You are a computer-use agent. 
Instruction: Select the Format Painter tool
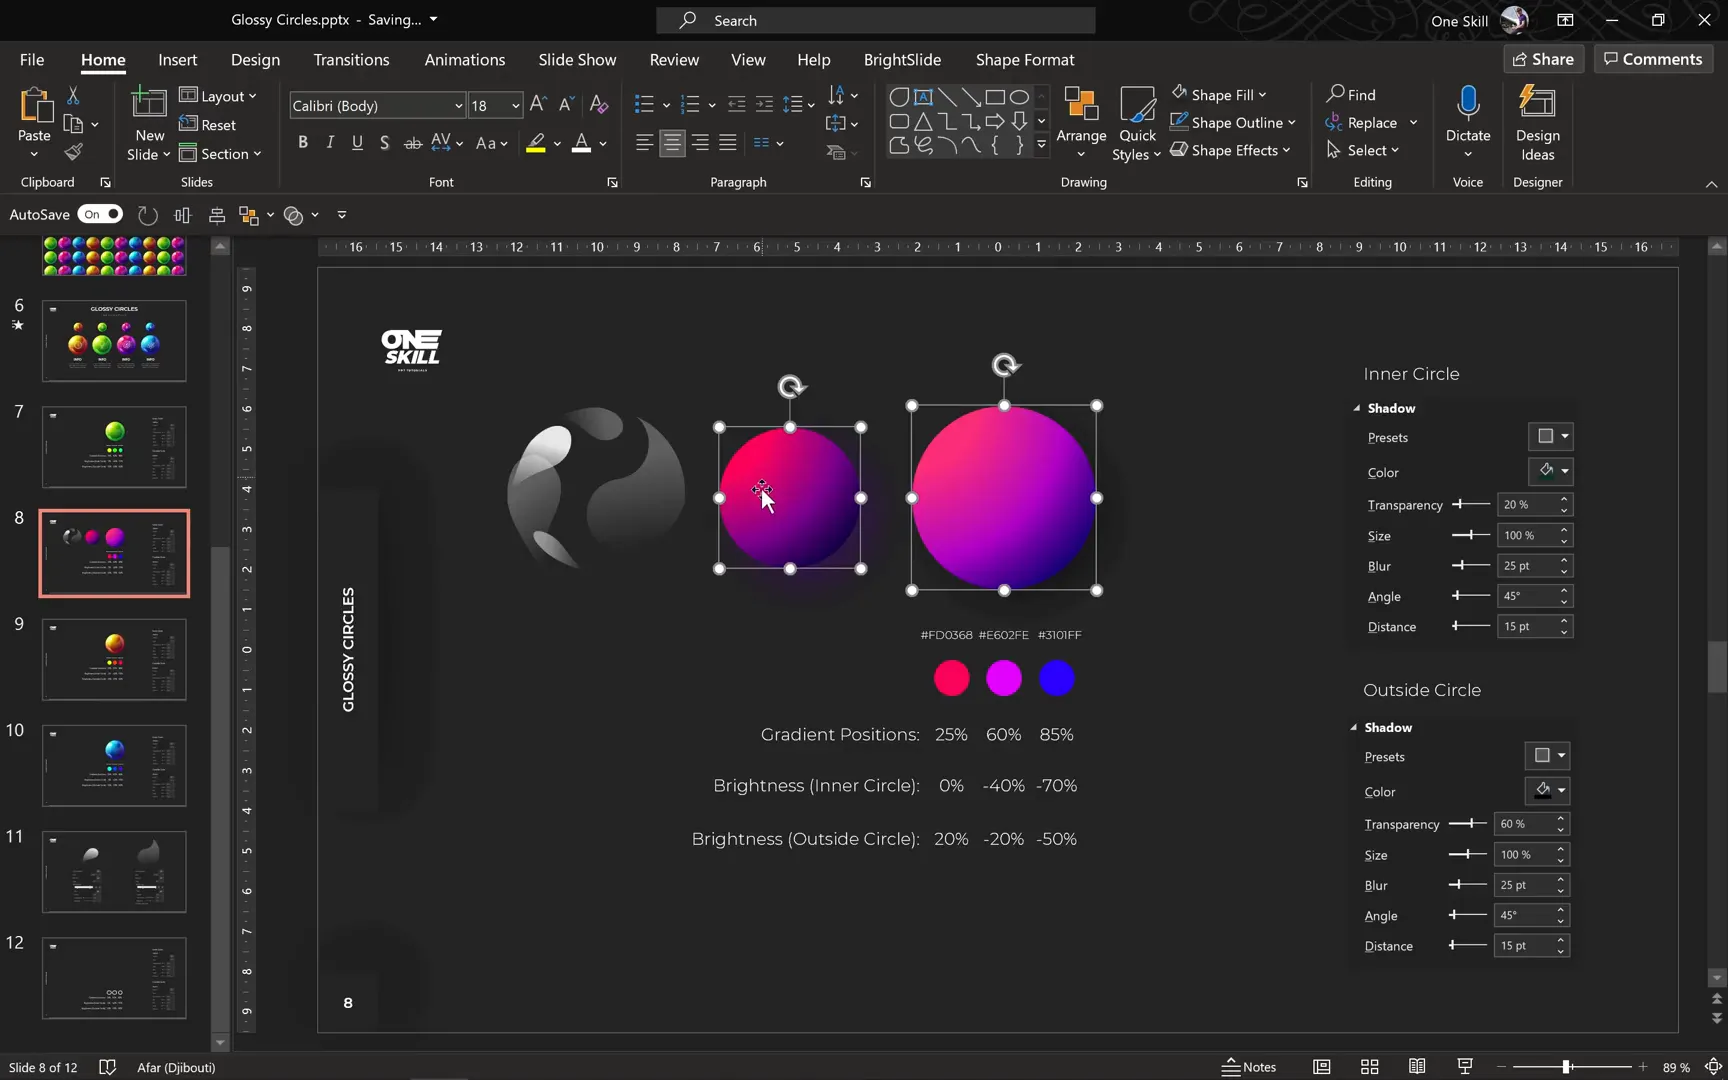pyautogui.click(x=73, y=152)
